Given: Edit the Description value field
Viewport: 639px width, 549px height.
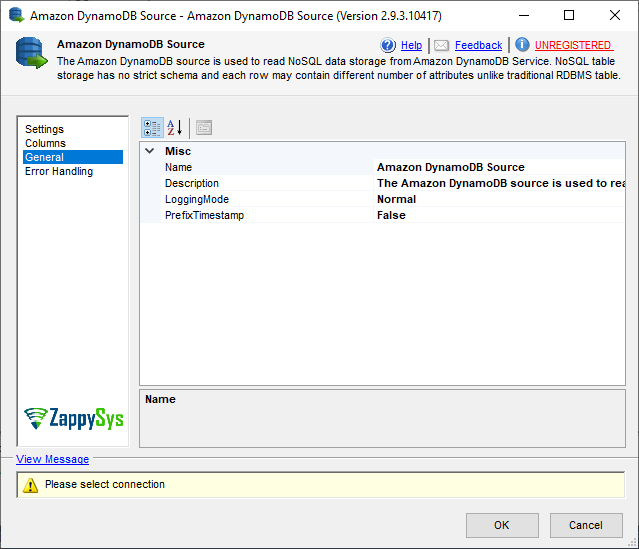Looking at the screenshot, I should coord(499,183).
